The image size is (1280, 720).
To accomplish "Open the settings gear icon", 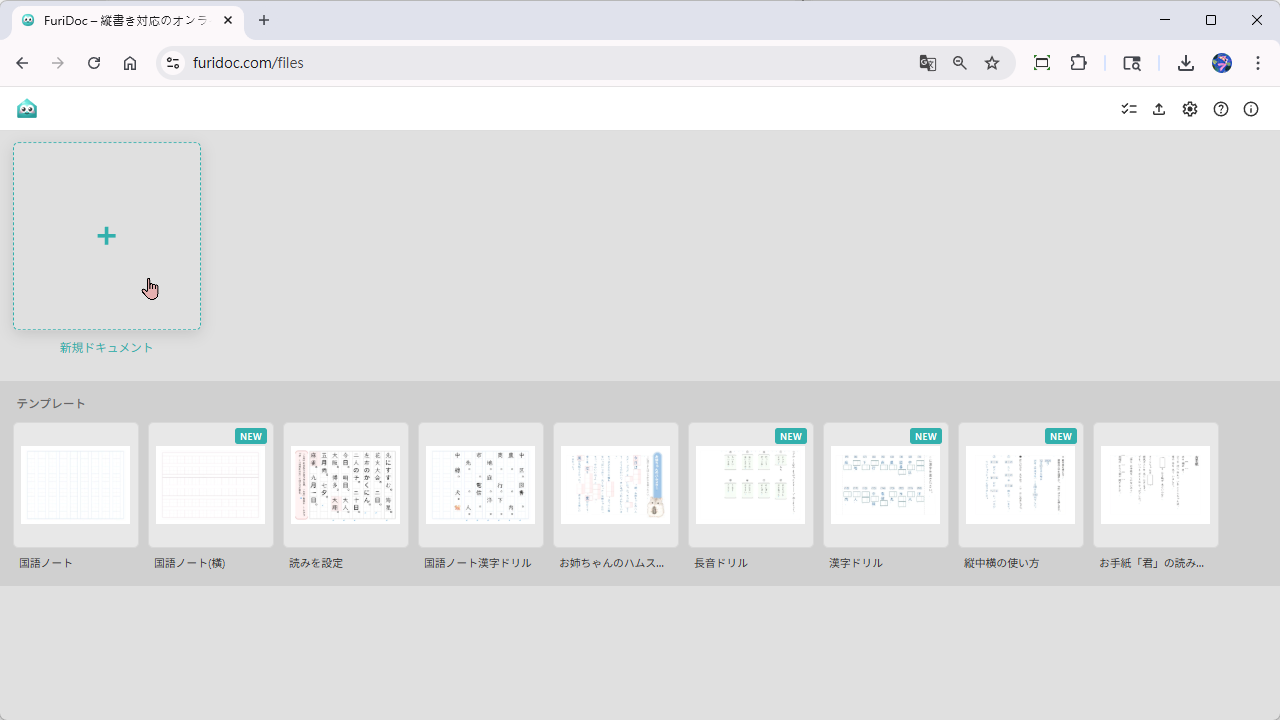I will (x=1190, y=109).
